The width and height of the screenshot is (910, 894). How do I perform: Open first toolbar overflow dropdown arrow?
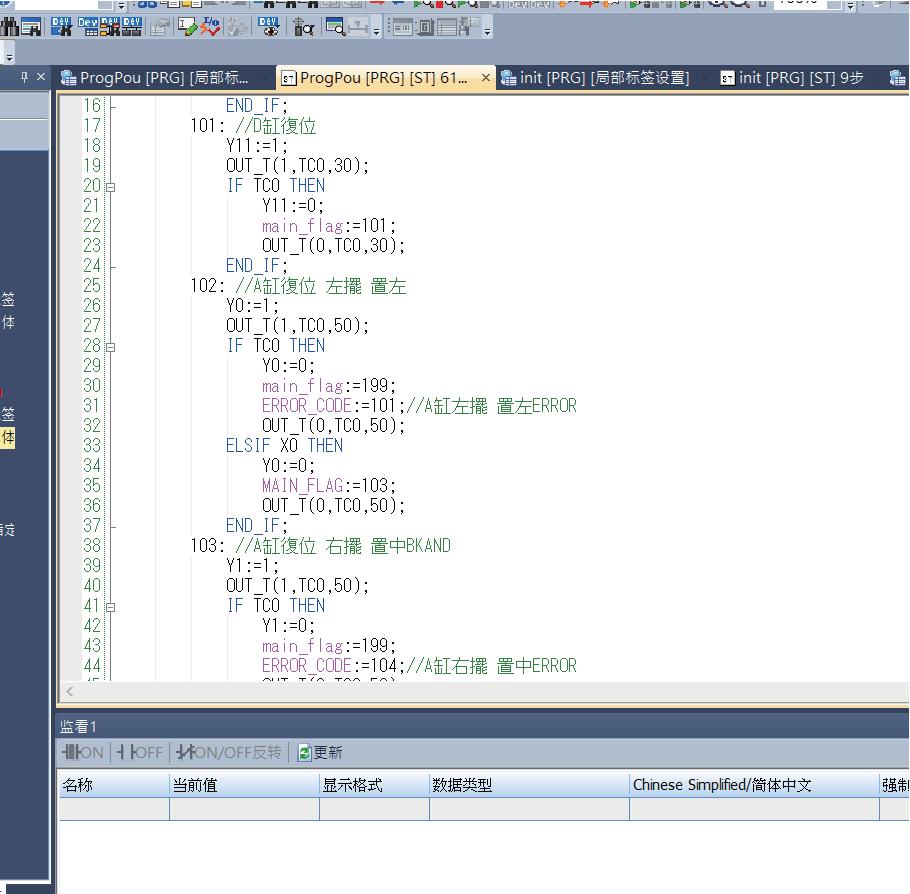tap(121, 6)
